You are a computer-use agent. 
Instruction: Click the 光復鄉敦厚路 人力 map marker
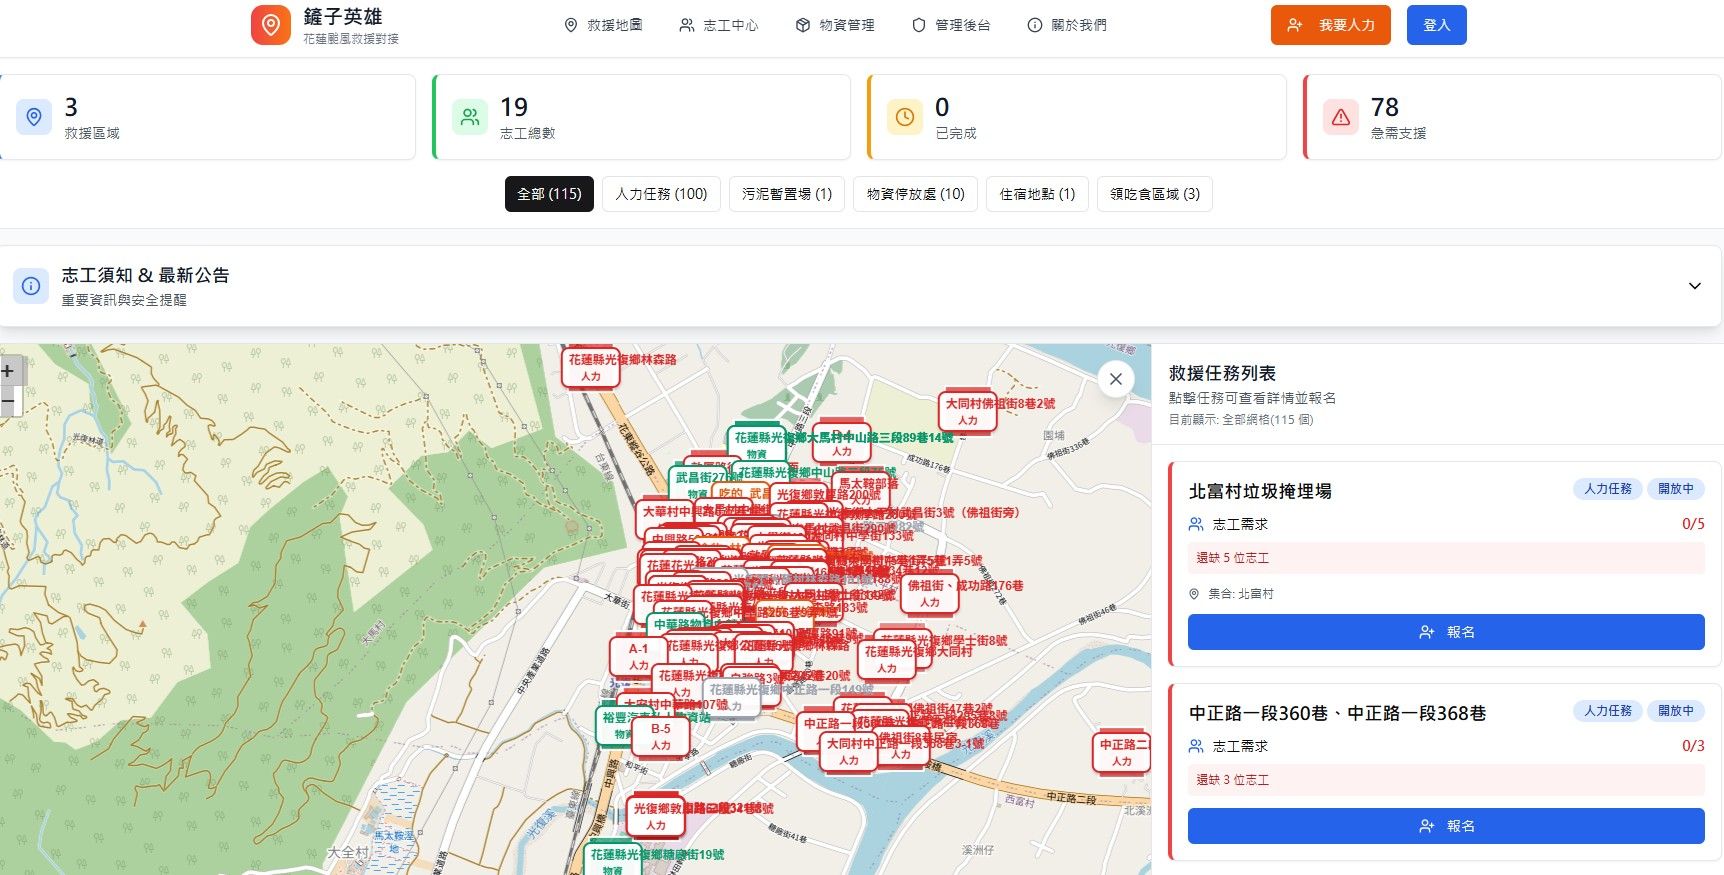pos(656,817)
